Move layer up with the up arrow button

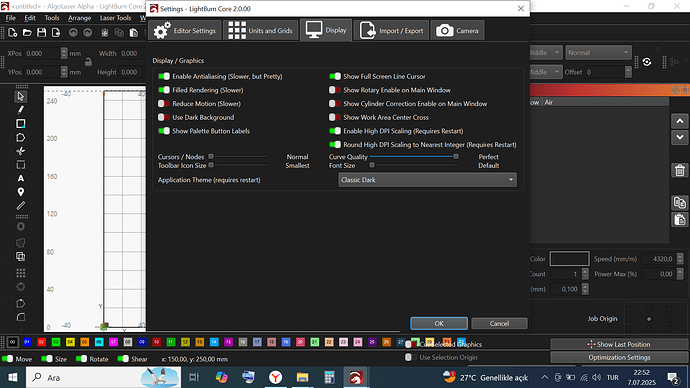tap(680, 121)
